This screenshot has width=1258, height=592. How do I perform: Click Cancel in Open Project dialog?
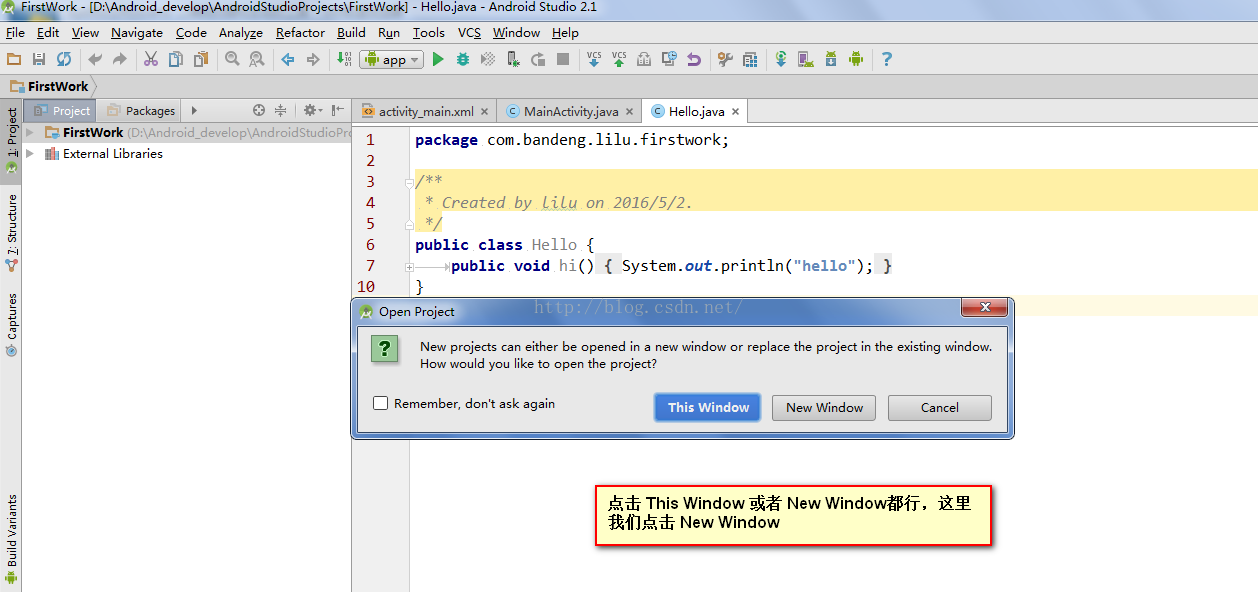click(940, 407)
